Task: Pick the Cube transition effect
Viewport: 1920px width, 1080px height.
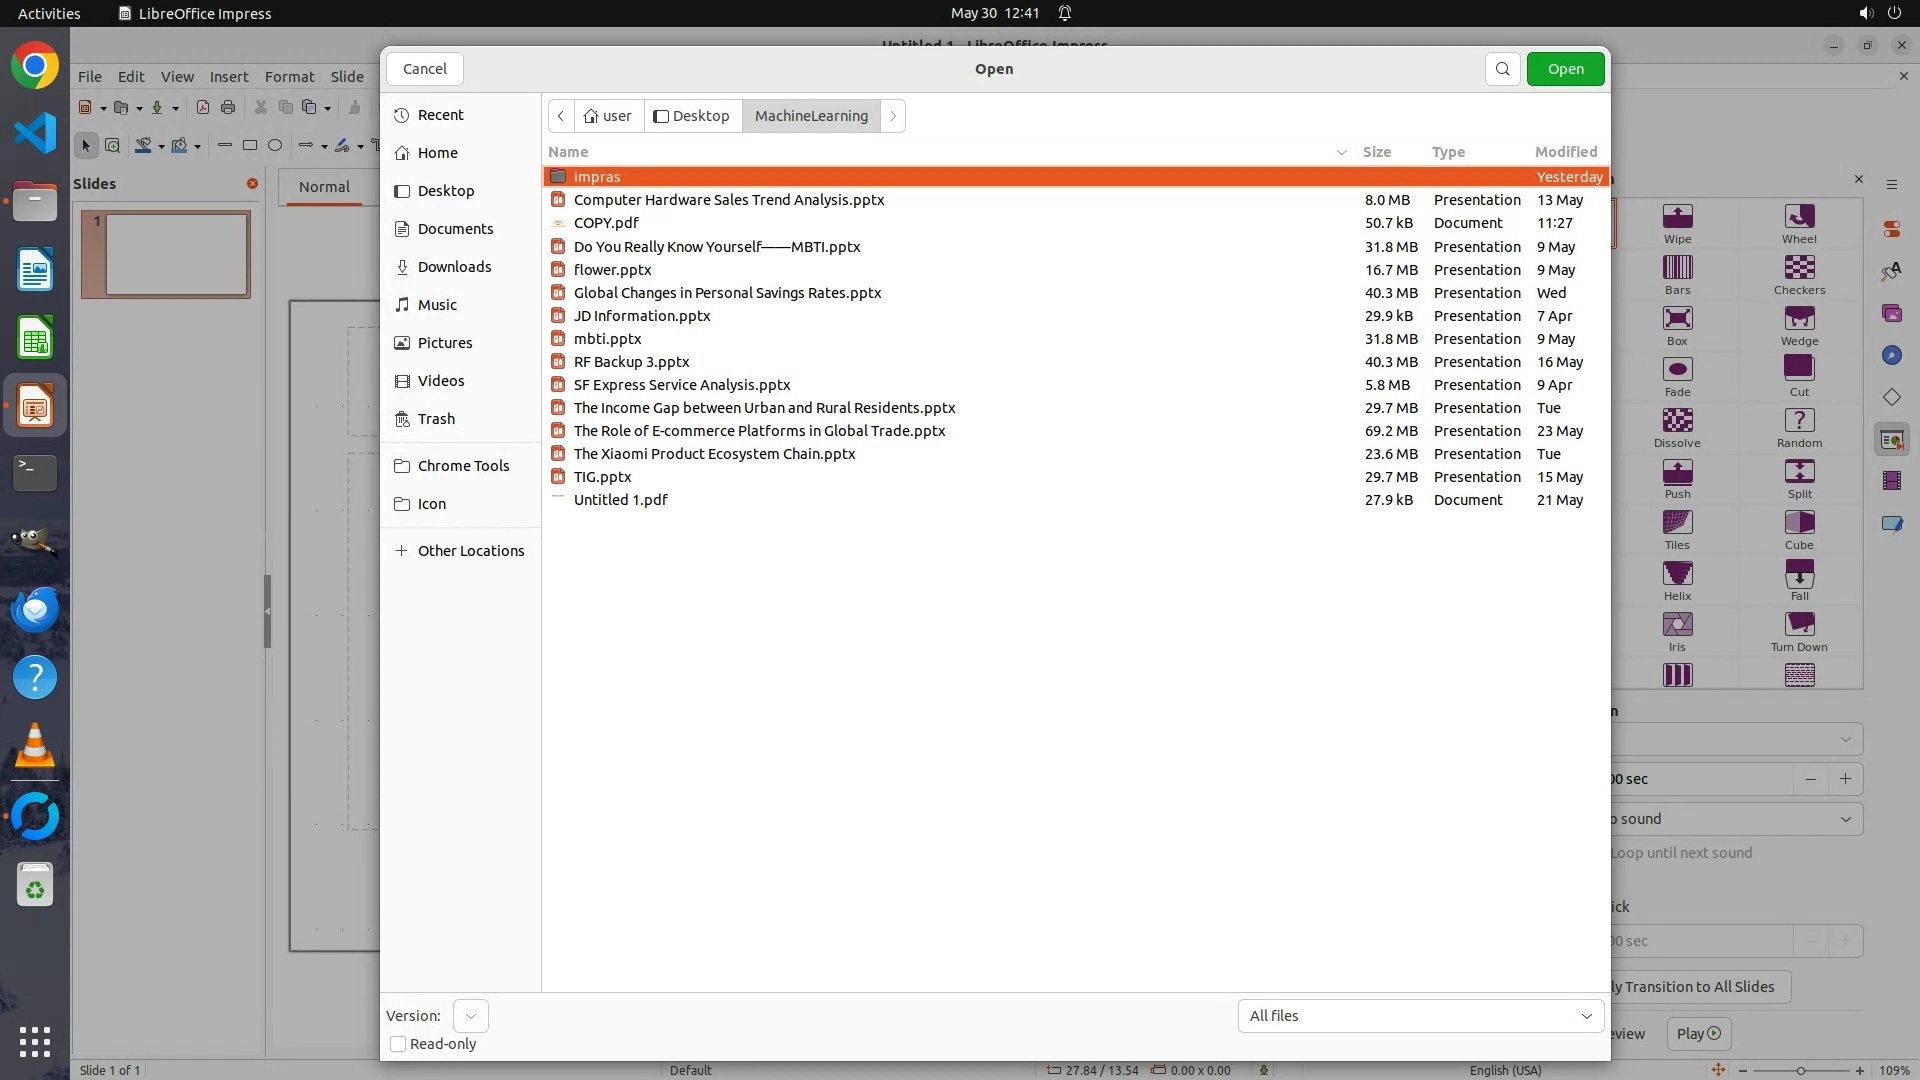Action: [1798, 523]
